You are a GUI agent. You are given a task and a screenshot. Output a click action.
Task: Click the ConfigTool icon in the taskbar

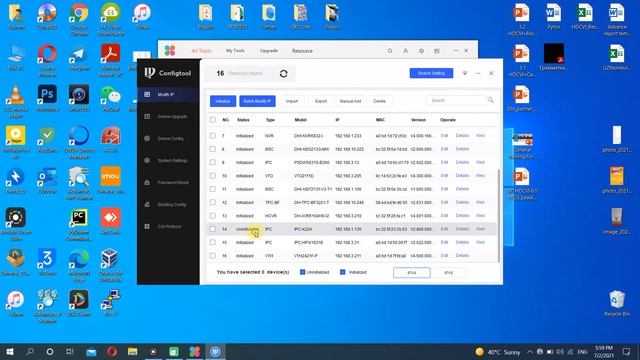coord(215,351)
